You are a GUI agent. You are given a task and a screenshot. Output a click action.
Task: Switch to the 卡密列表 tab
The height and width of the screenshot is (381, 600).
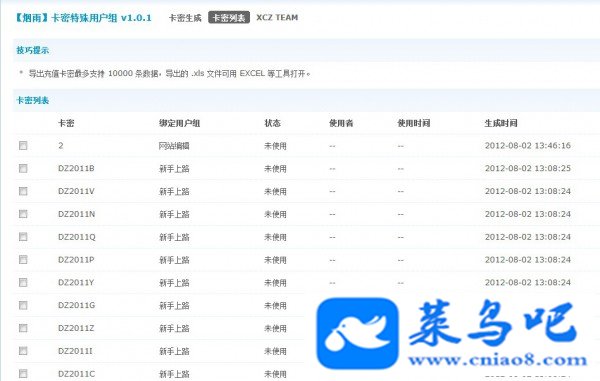point(229,18)
